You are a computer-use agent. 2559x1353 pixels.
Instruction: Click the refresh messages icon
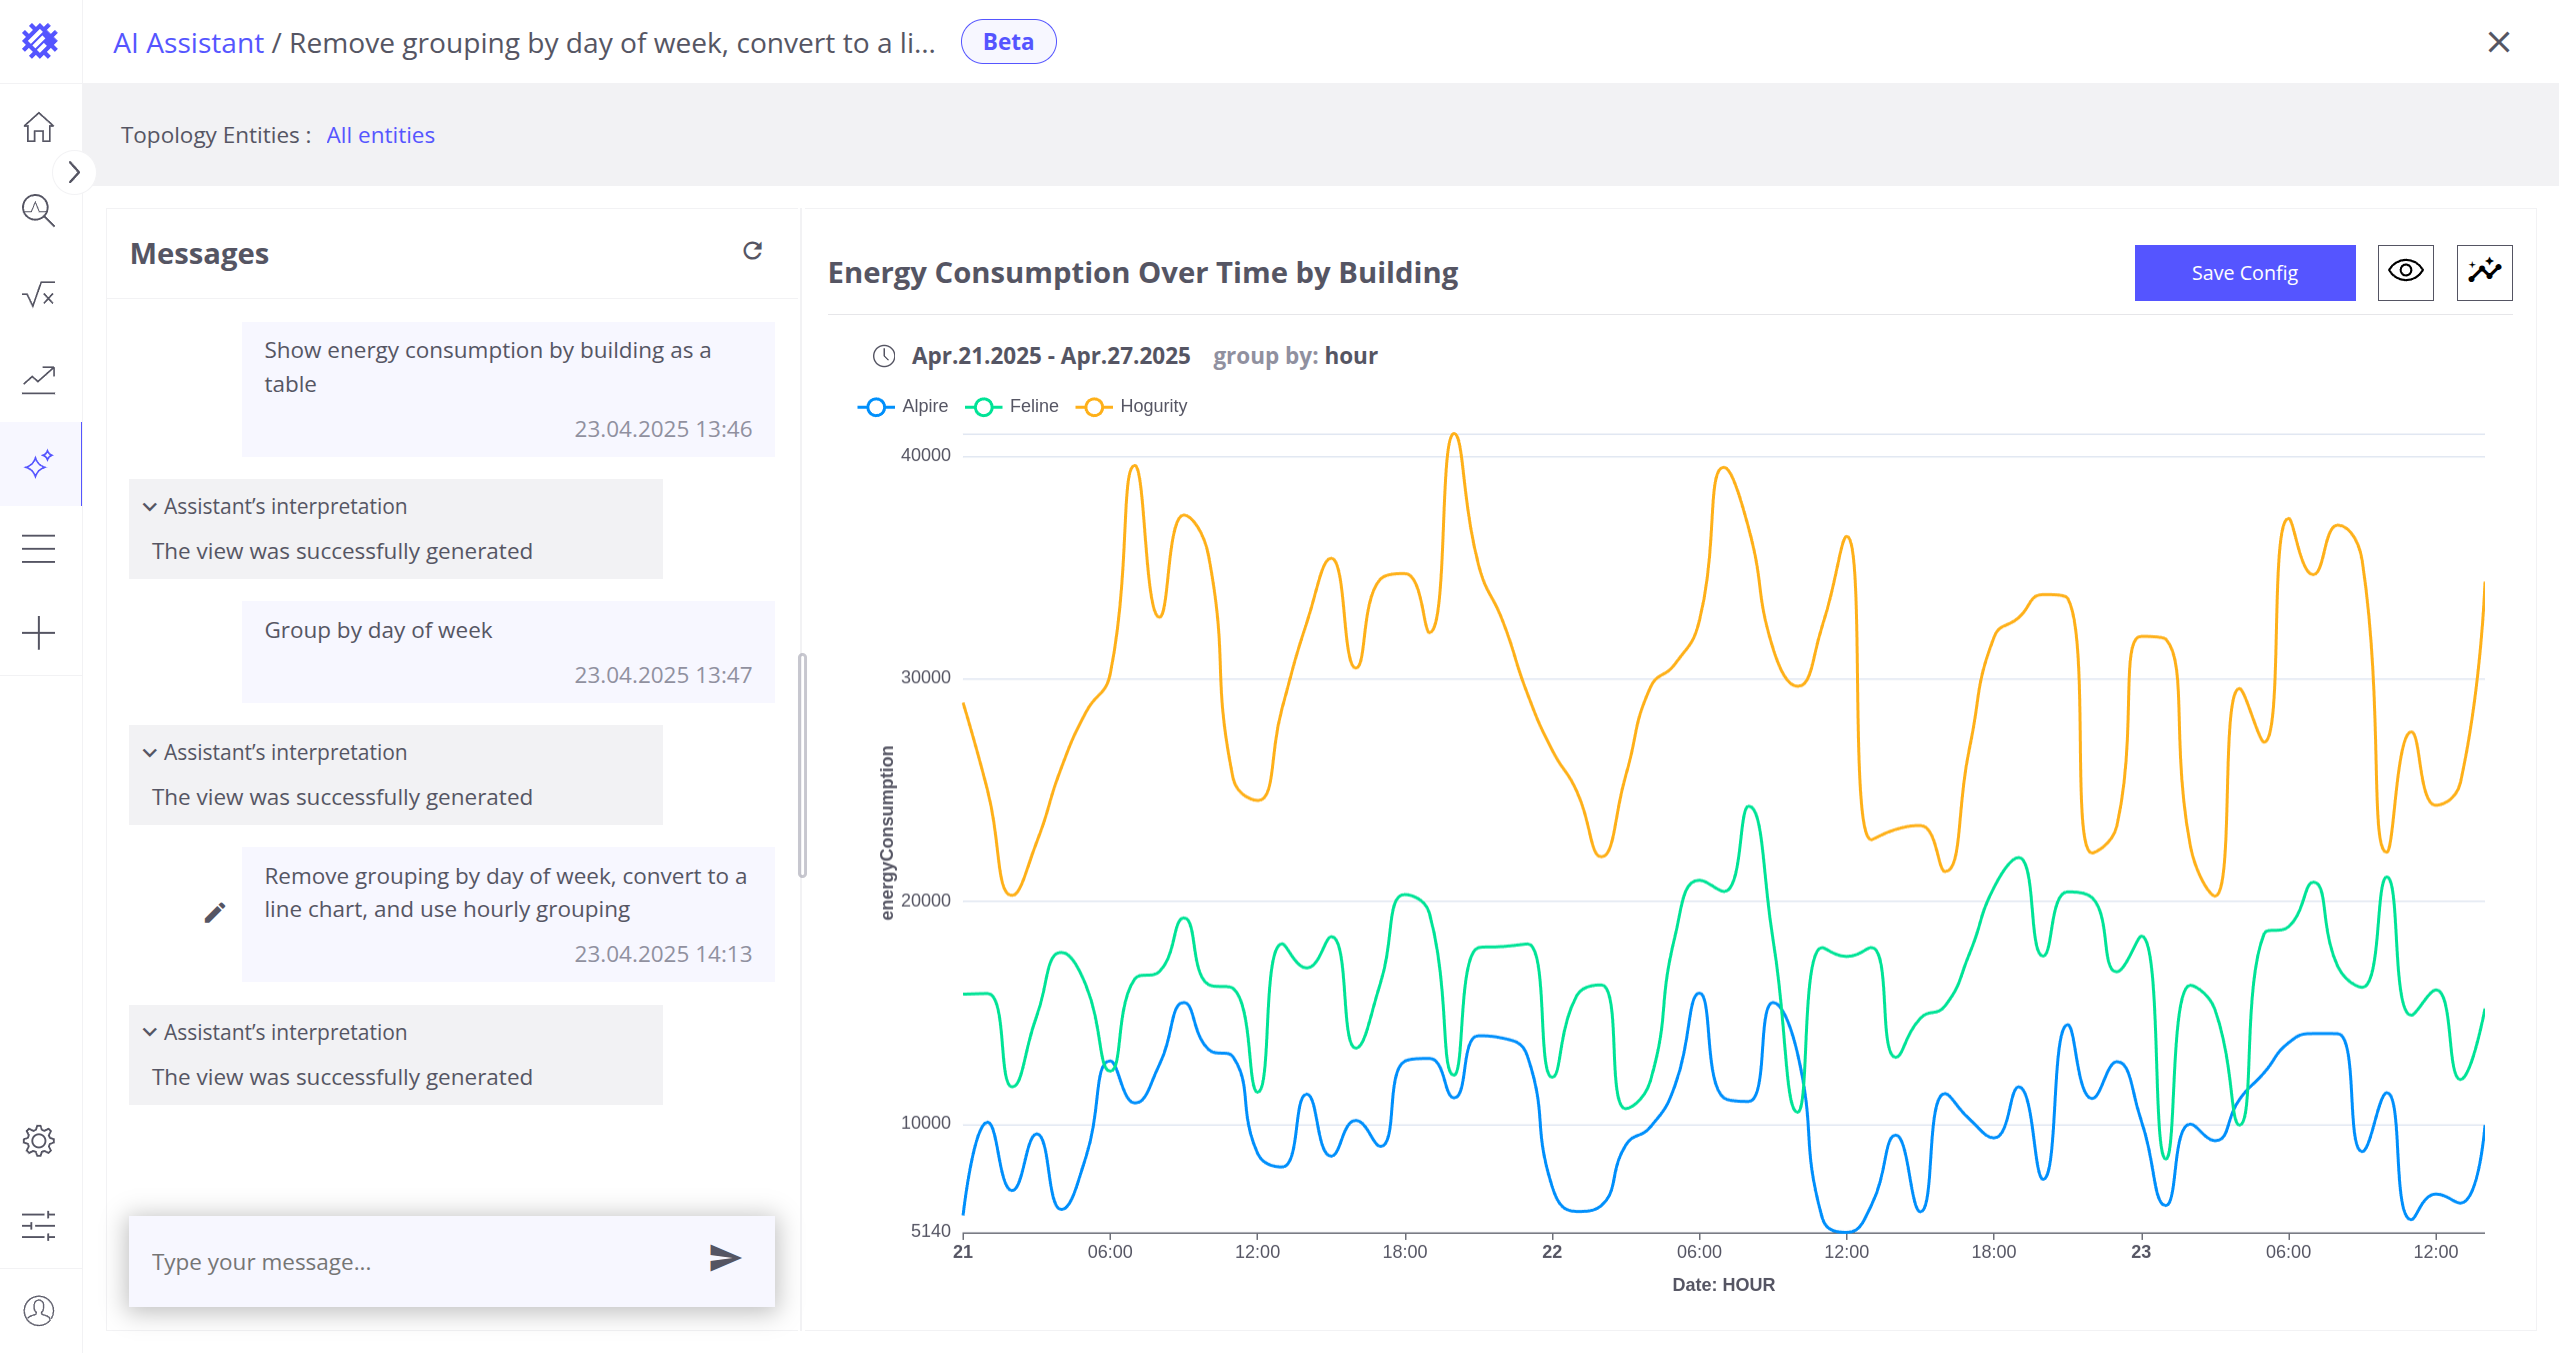coord(752,251)
